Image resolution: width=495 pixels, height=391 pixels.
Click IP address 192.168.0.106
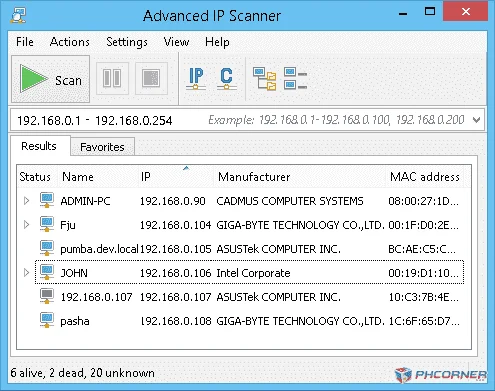(176, 273)
